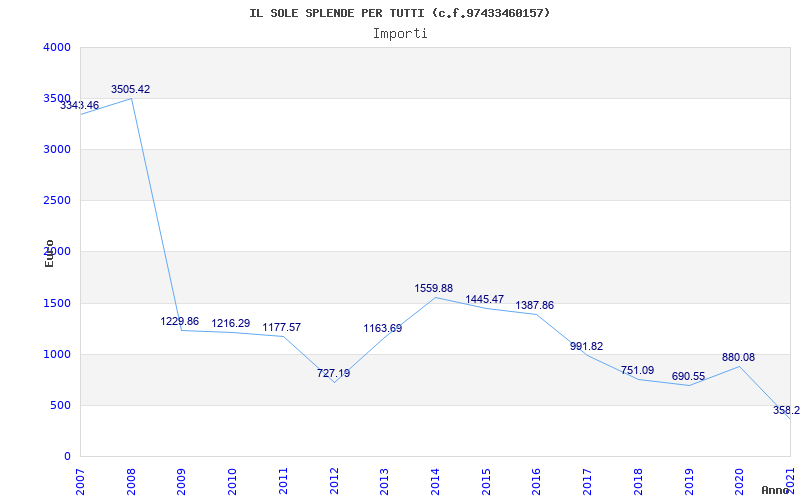Click the x-axis year 2009
This screenshot has height=500, width=800.
pos(182,481)
